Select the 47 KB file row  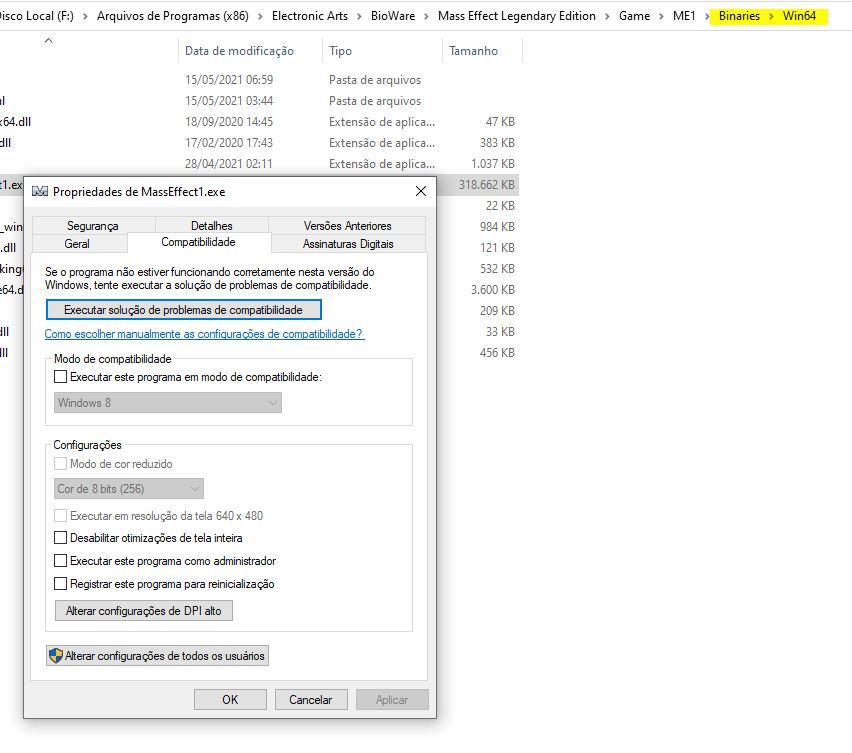[259, 122]
